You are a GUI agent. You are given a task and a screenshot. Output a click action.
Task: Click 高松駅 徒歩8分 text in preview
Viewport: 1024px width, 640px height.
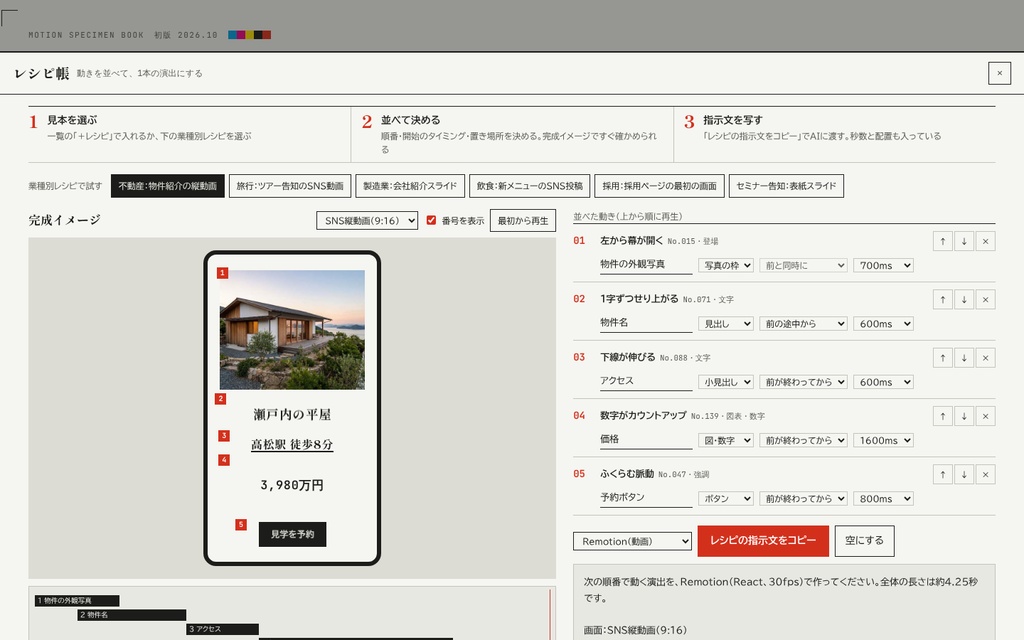point(292,445)
